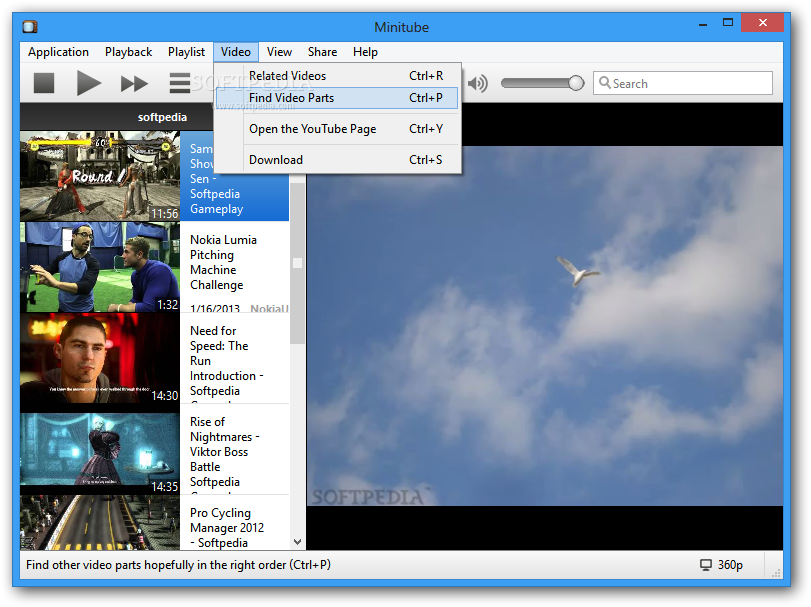The width and height of the screenshot is (811, 607).
Task: Click the bird video playback area
Action: click(545, 326)
